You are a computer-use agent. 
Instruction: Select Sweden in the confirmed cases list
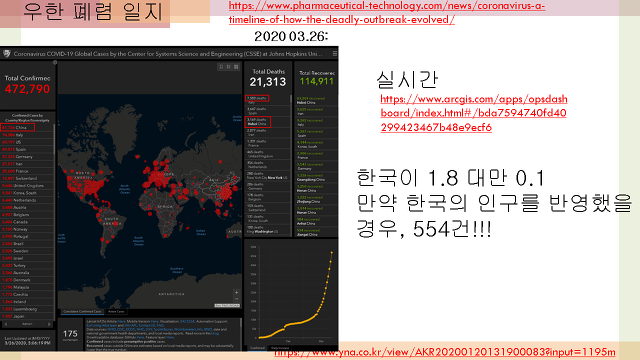(27, 251)
